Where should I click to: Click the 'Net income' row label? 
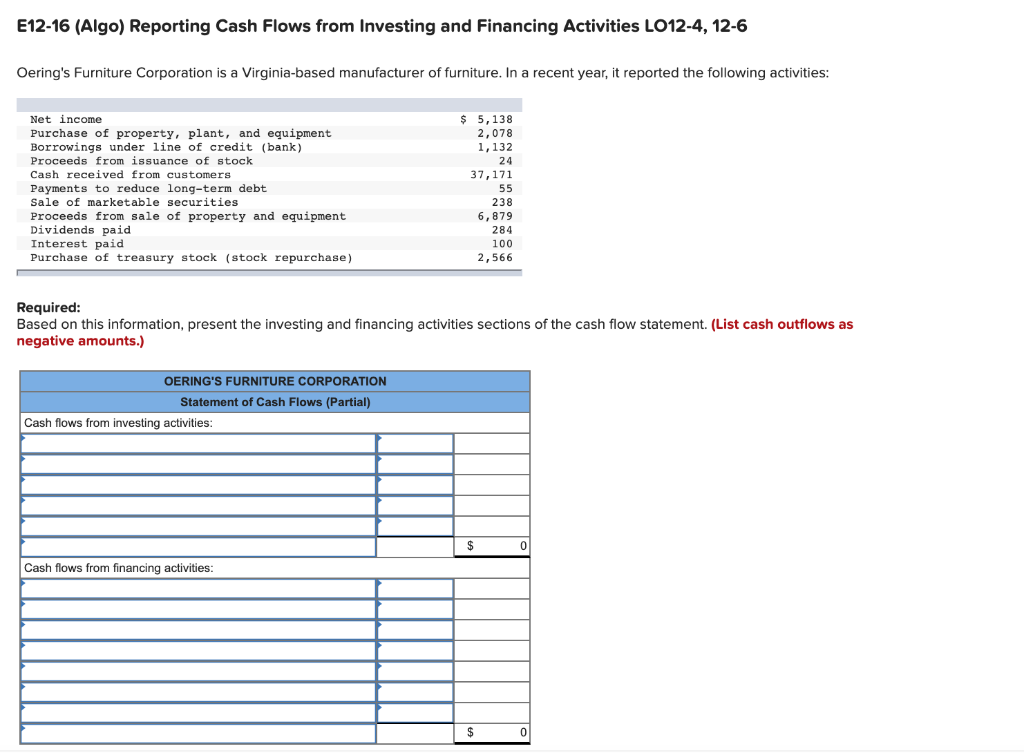(66, 120)
